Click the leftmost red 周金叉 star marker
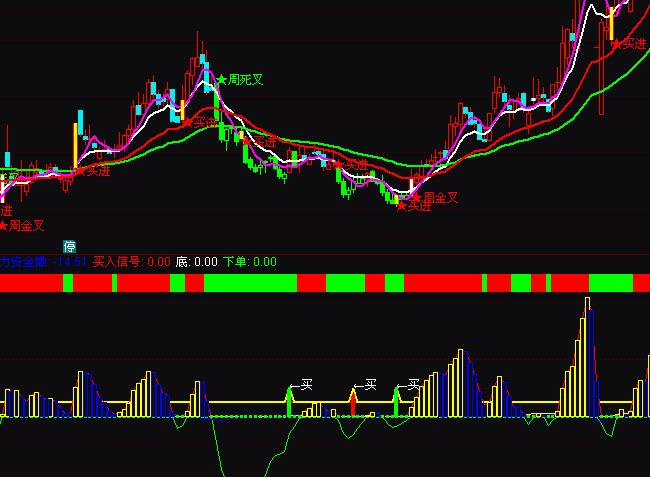Image resolution: width=650 pixels, height=477 pixels. click(22, 226)
